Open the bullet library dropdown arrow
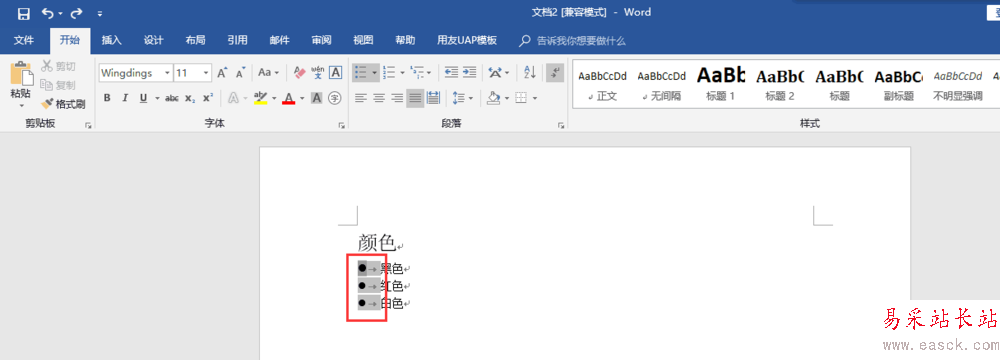The image size is (1000, 360). (374, 73)
